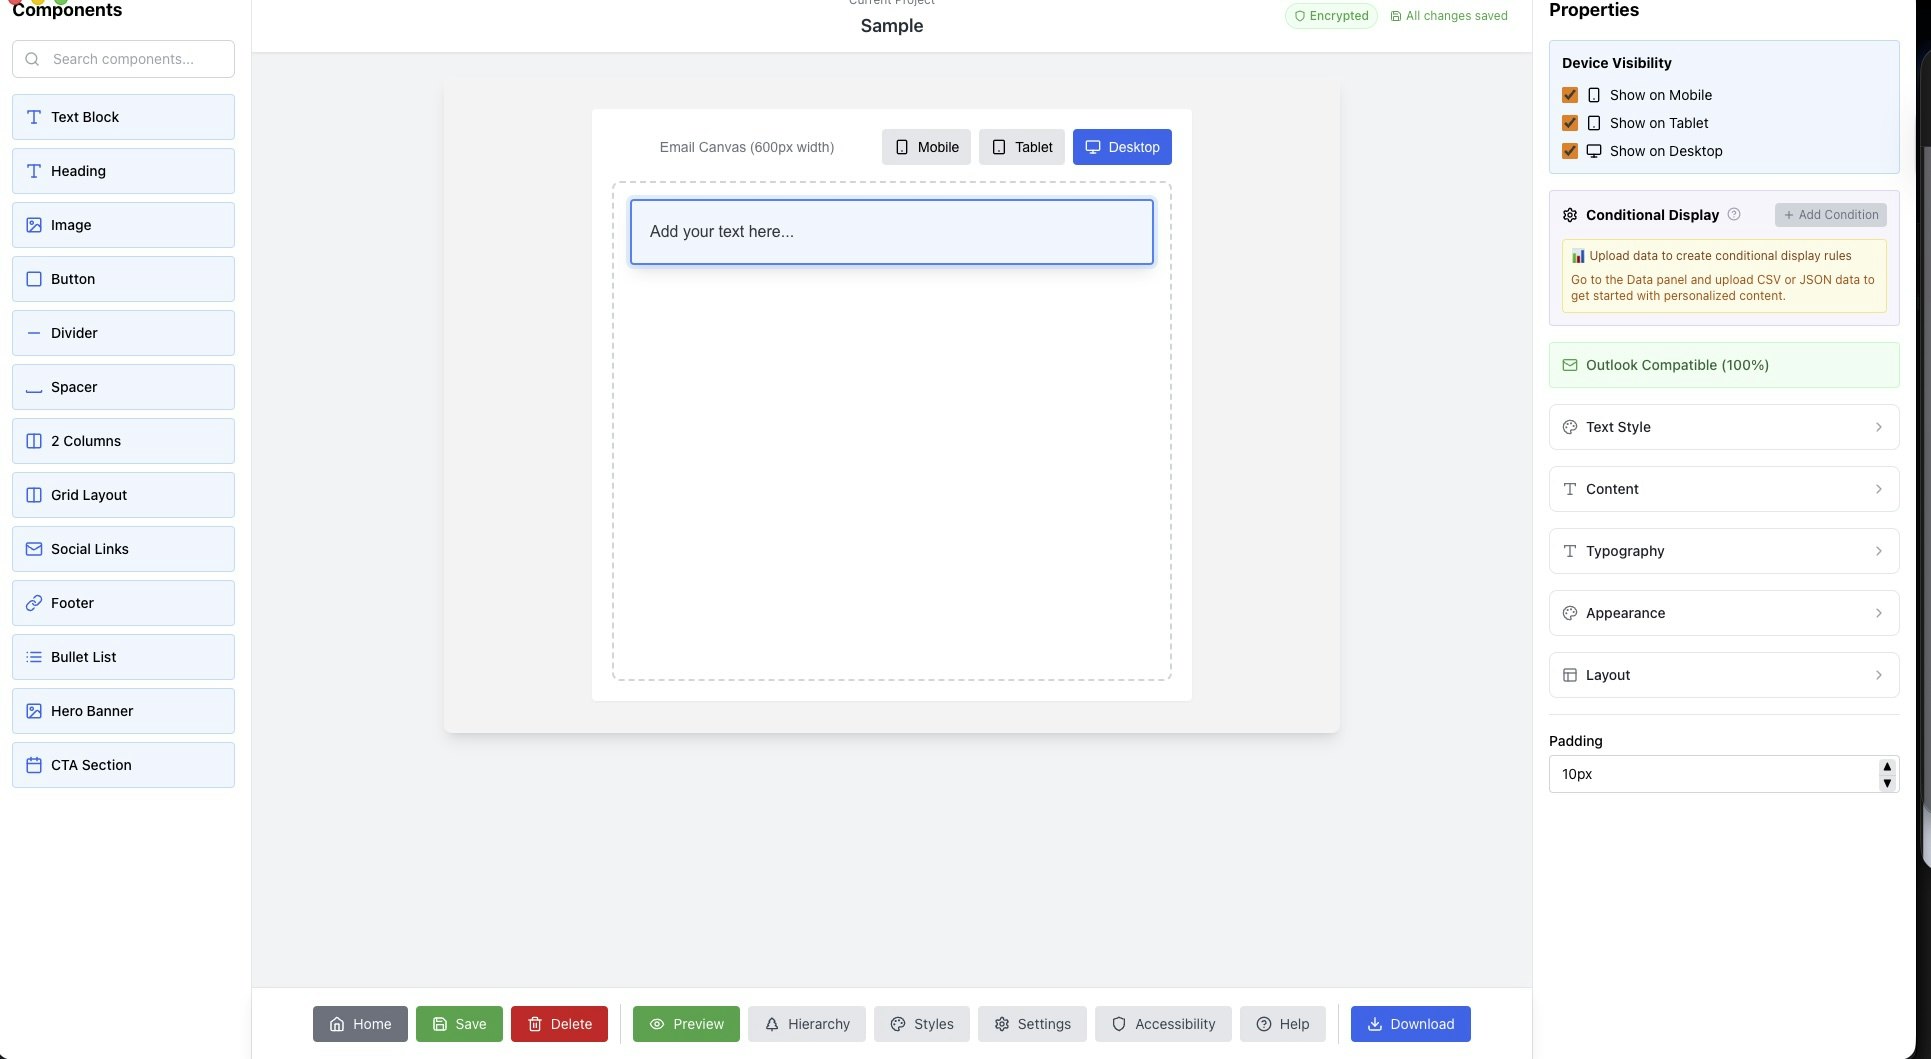Click the Image component icon
This screenshot has width=1931, height=1059.
(x=32, y=224)
